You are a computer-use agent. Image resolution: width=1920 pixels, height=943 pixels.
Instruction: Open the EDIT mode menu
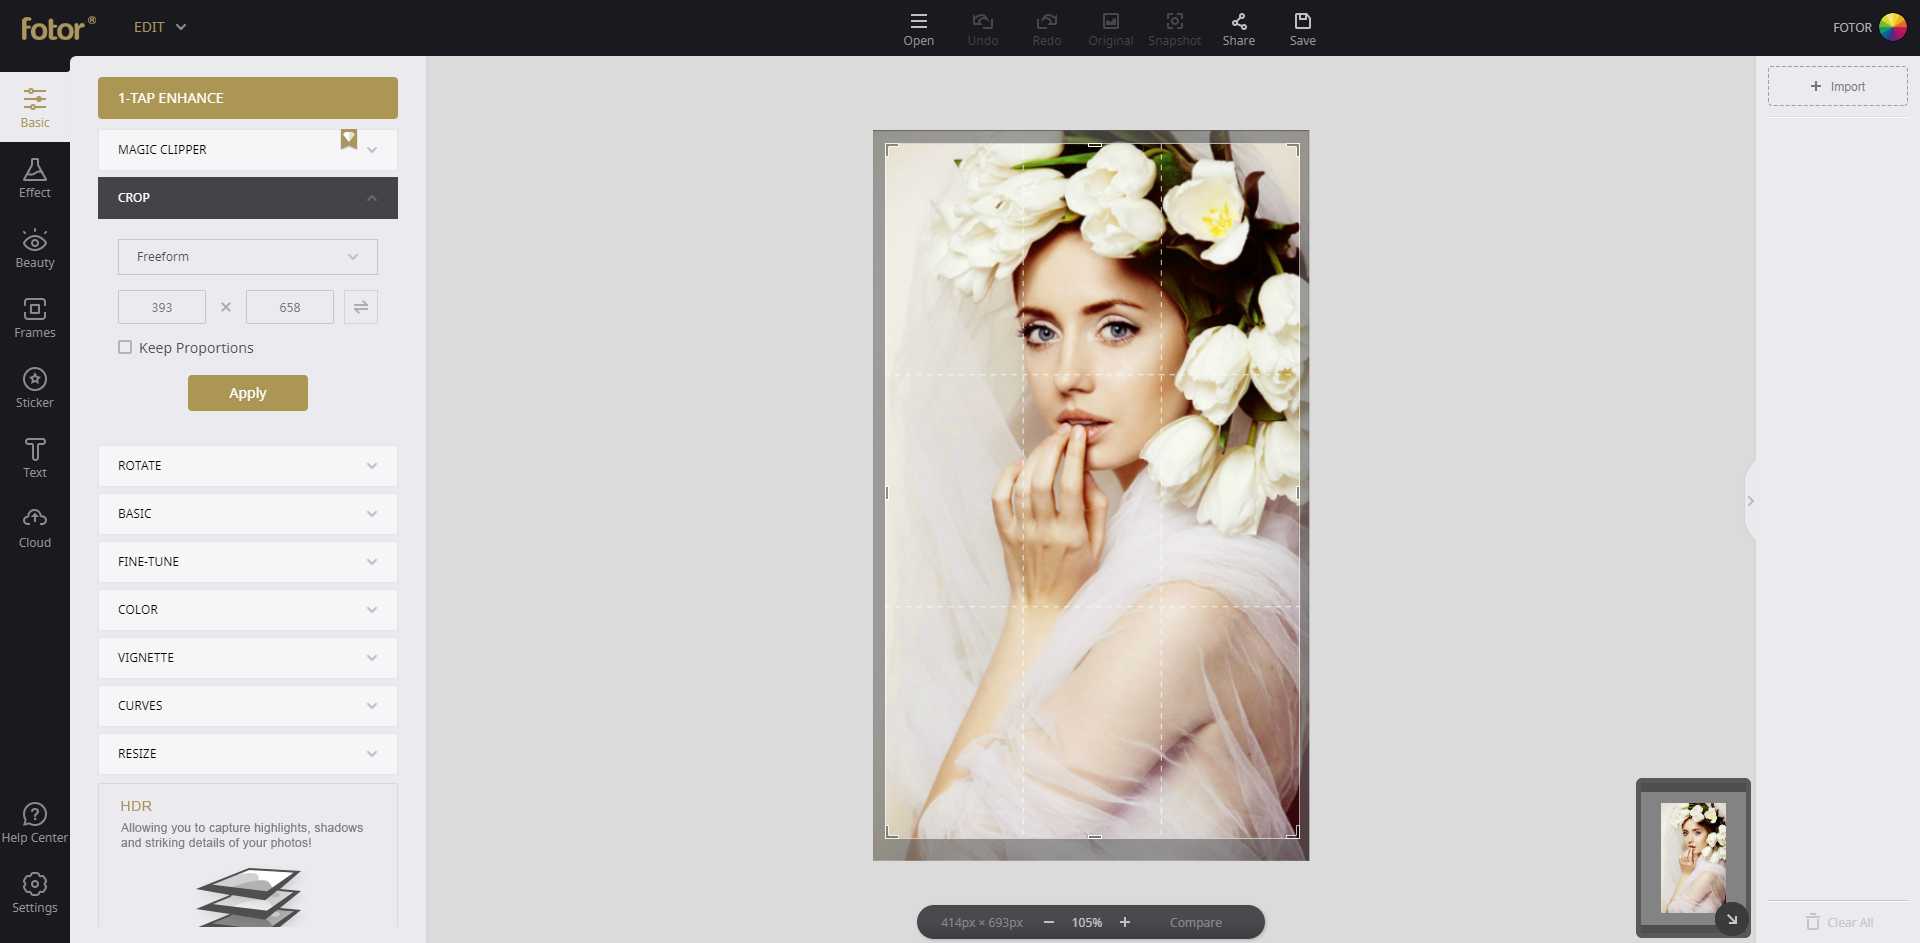(x=158, y=27)
